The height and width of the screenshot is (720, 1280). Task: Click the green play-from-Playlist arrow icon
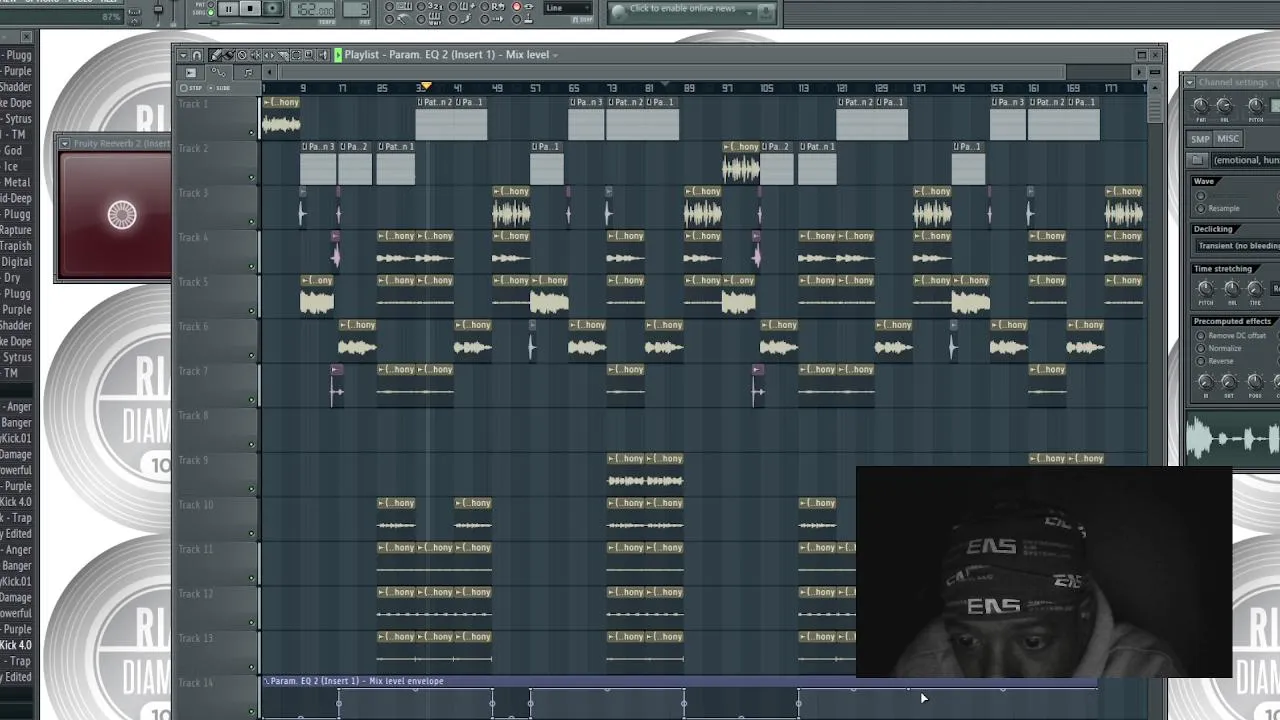338,55
